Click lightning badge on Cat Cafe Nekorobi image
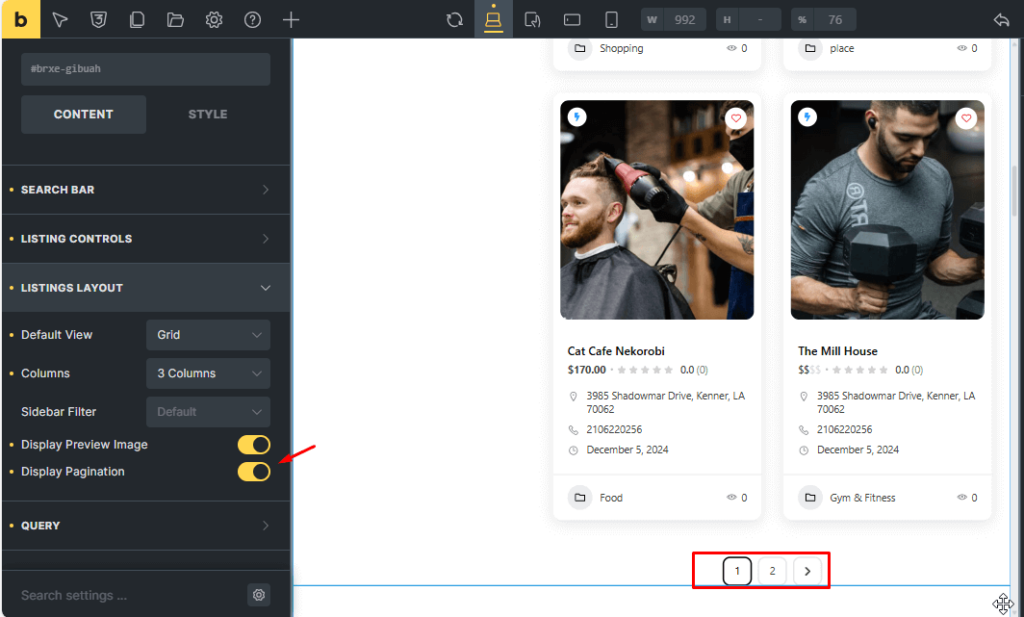This screenshot has width=1024, height=617. (577, 117)
